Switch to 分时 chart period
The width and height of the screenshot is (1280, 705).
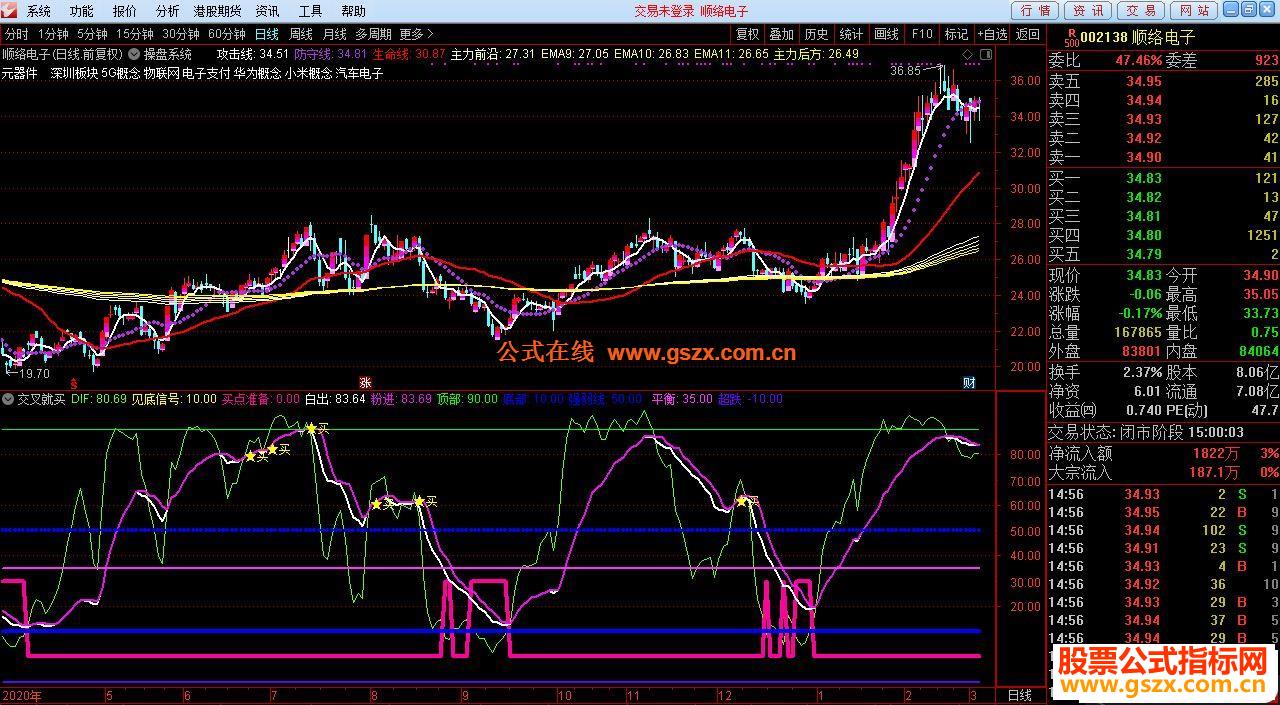[16, 33]
